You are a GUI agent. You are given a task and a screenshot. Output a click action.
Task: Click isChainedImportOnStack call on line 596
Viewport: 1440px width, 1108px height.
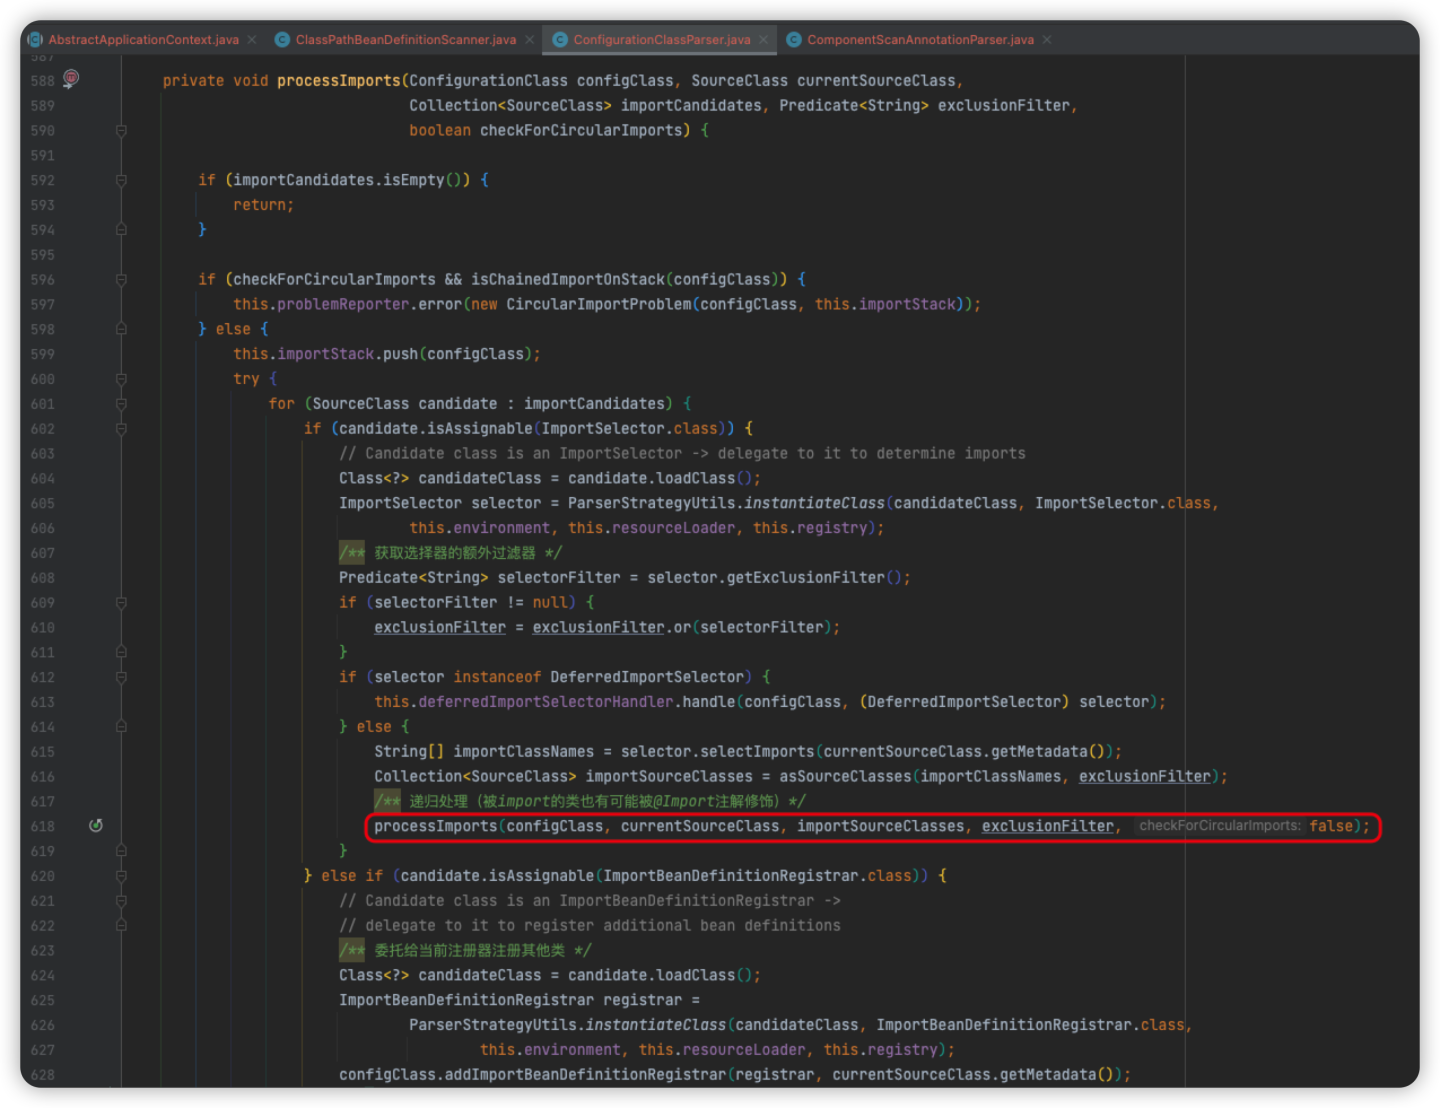[568, 279]
